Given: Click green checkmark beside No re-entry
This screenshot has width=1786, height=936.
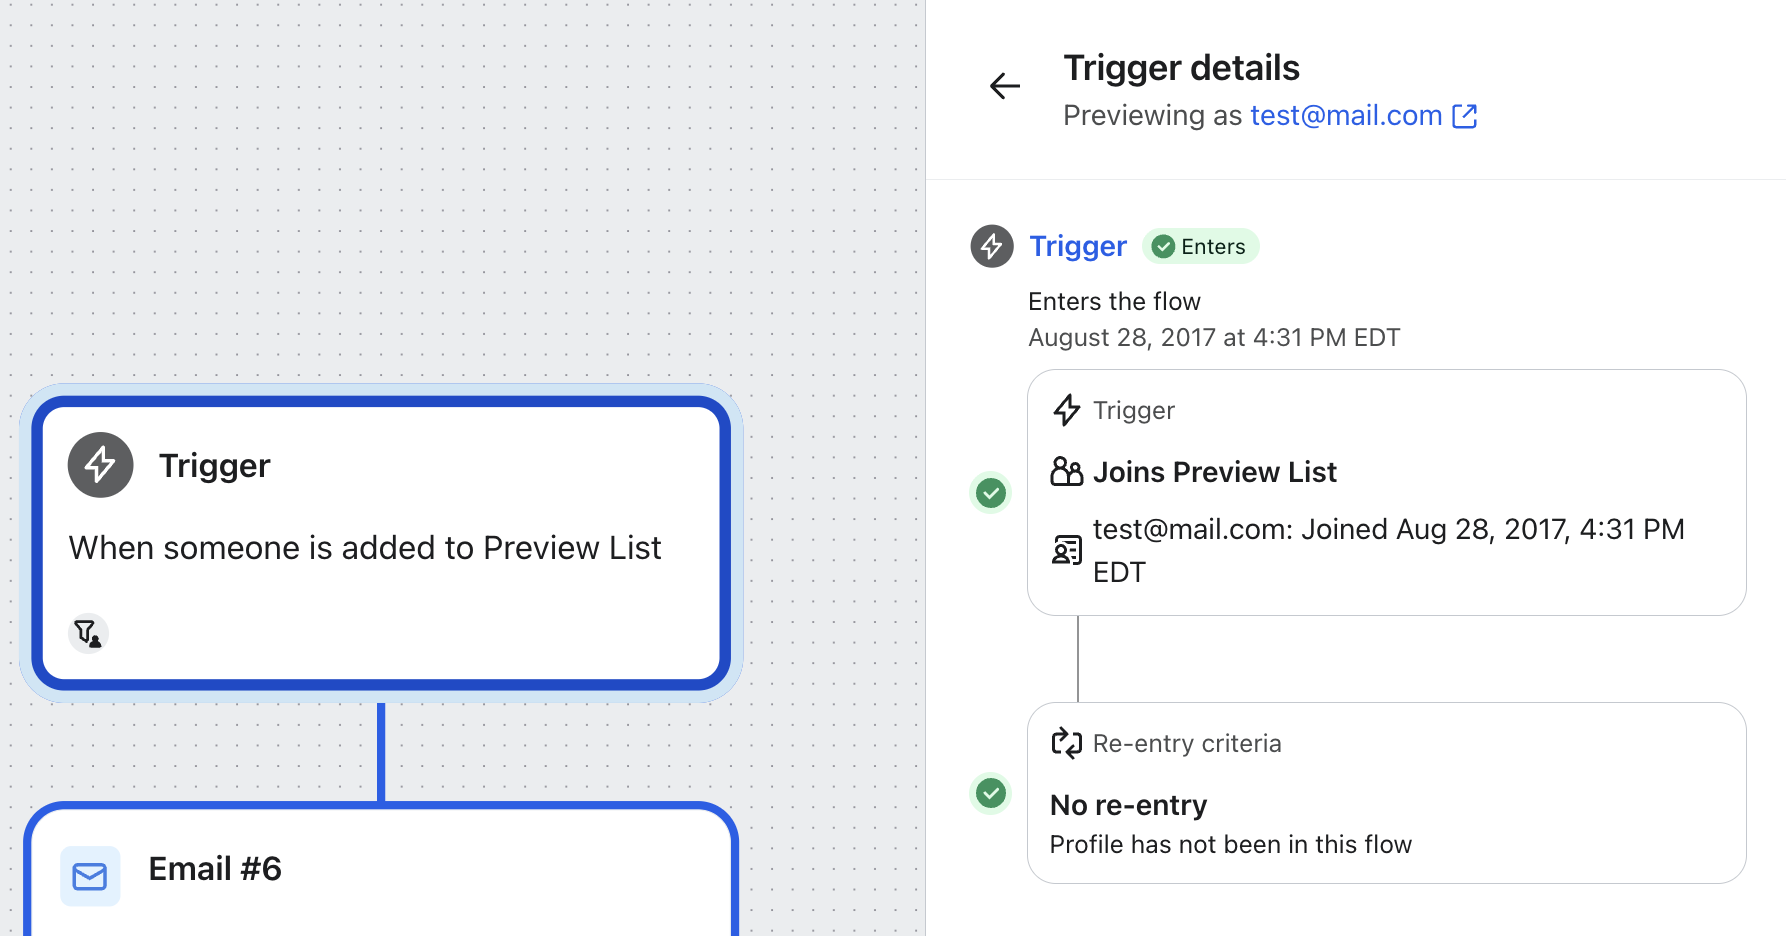Looking at the screenshot, I should 991,793.
